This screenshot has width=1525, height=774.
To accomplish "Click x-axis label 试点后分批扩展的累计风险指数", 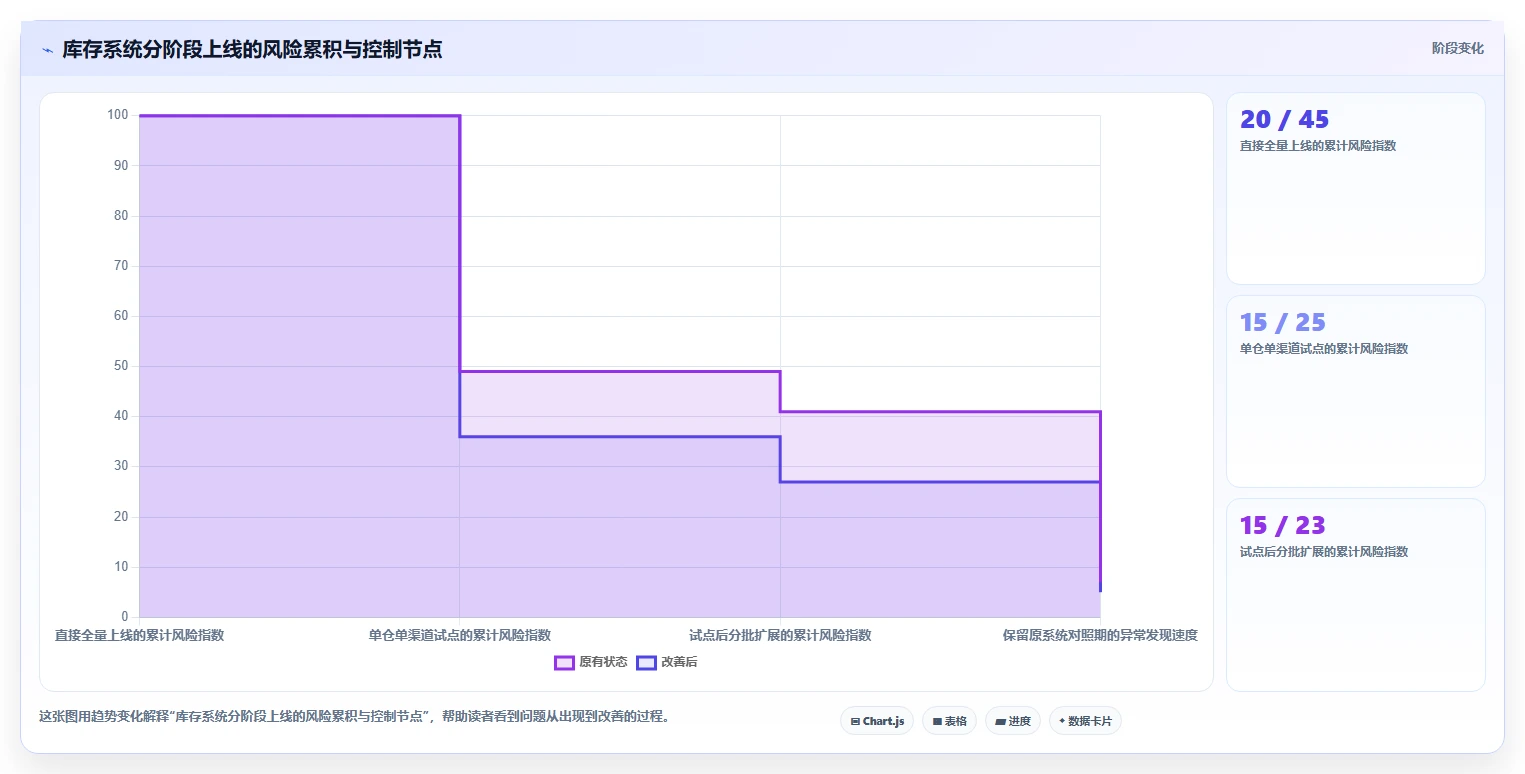I will pyautogui.click(x=780, y=635).
